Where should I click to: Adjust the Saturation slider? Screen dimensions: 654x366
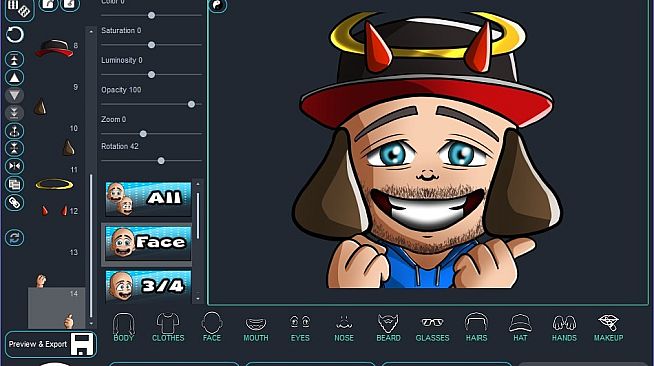pos(151,45)
